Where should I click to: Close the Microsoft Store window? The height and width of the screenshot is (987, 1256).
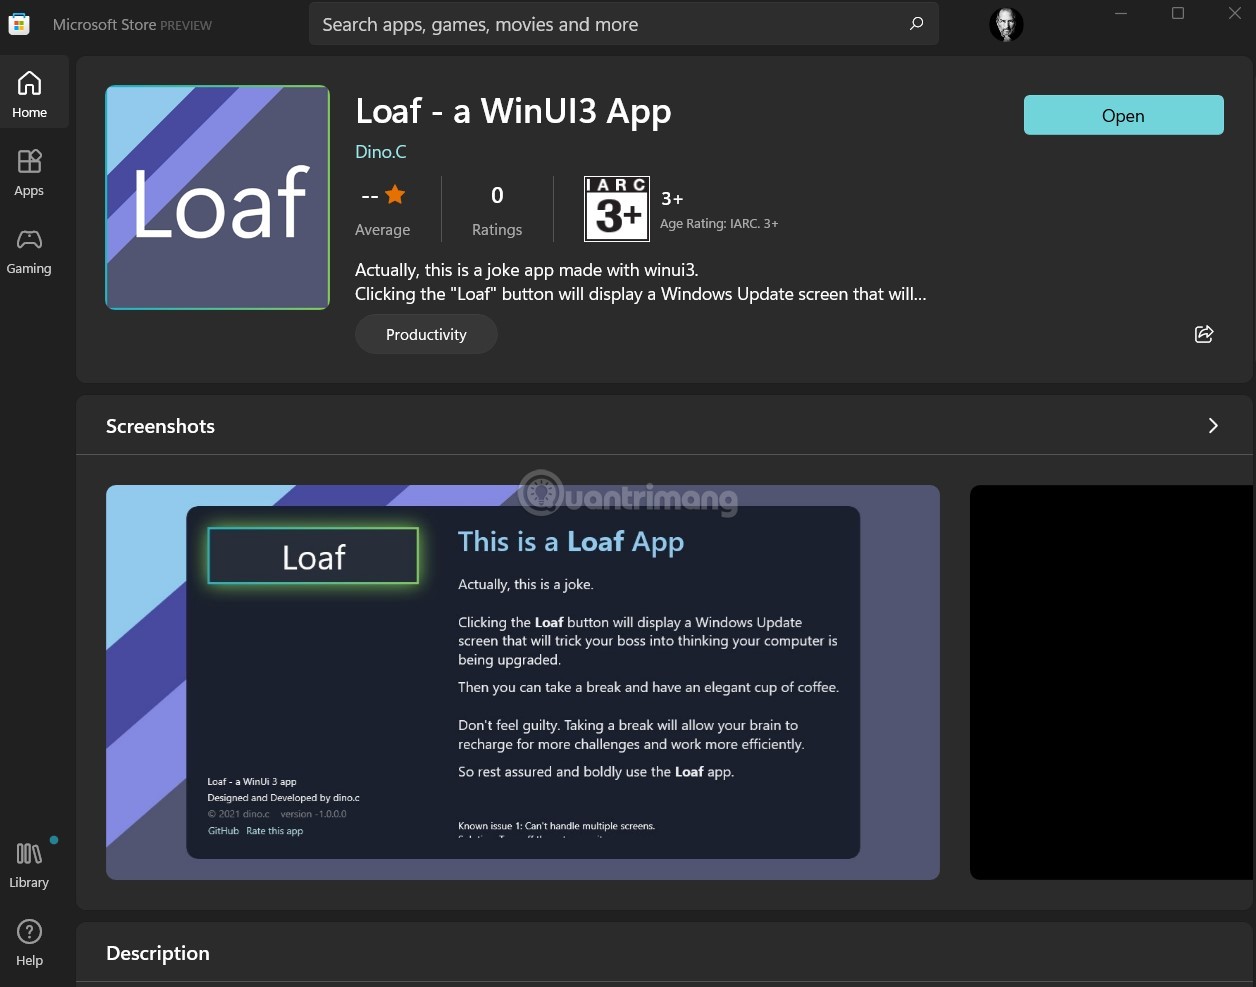(1235, 13)
